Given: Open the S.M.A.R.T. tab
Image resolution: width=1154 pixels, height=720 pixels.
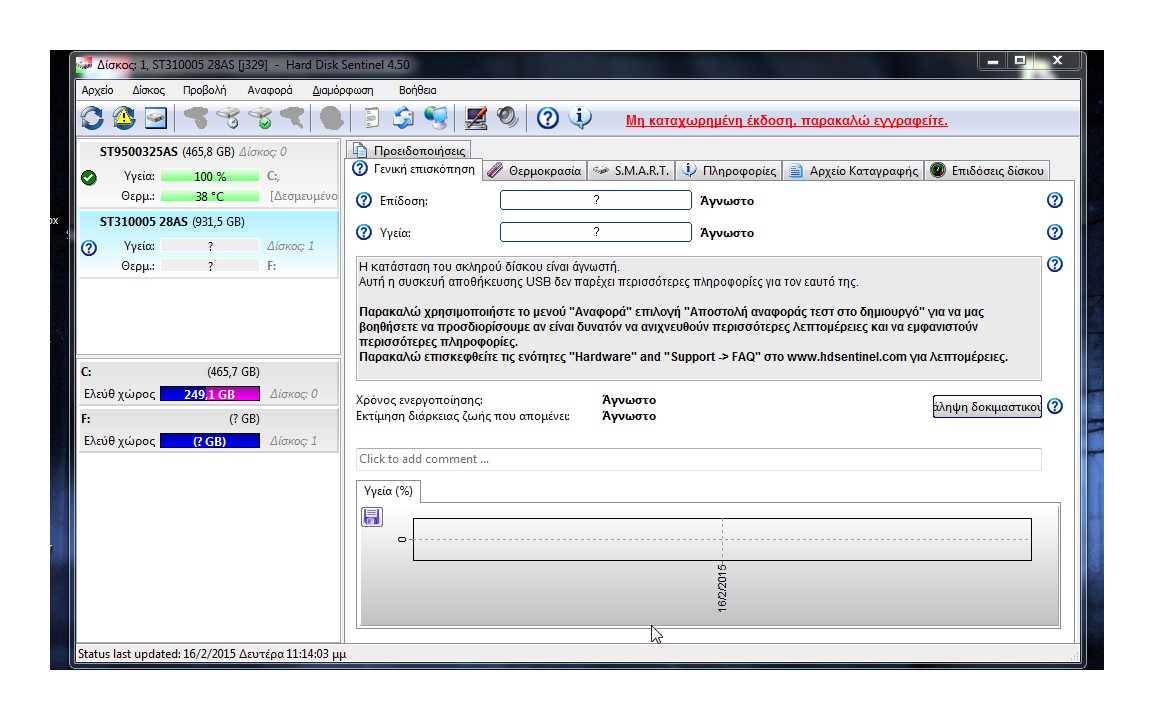Looking at the screenshot, I should [631, 171].
